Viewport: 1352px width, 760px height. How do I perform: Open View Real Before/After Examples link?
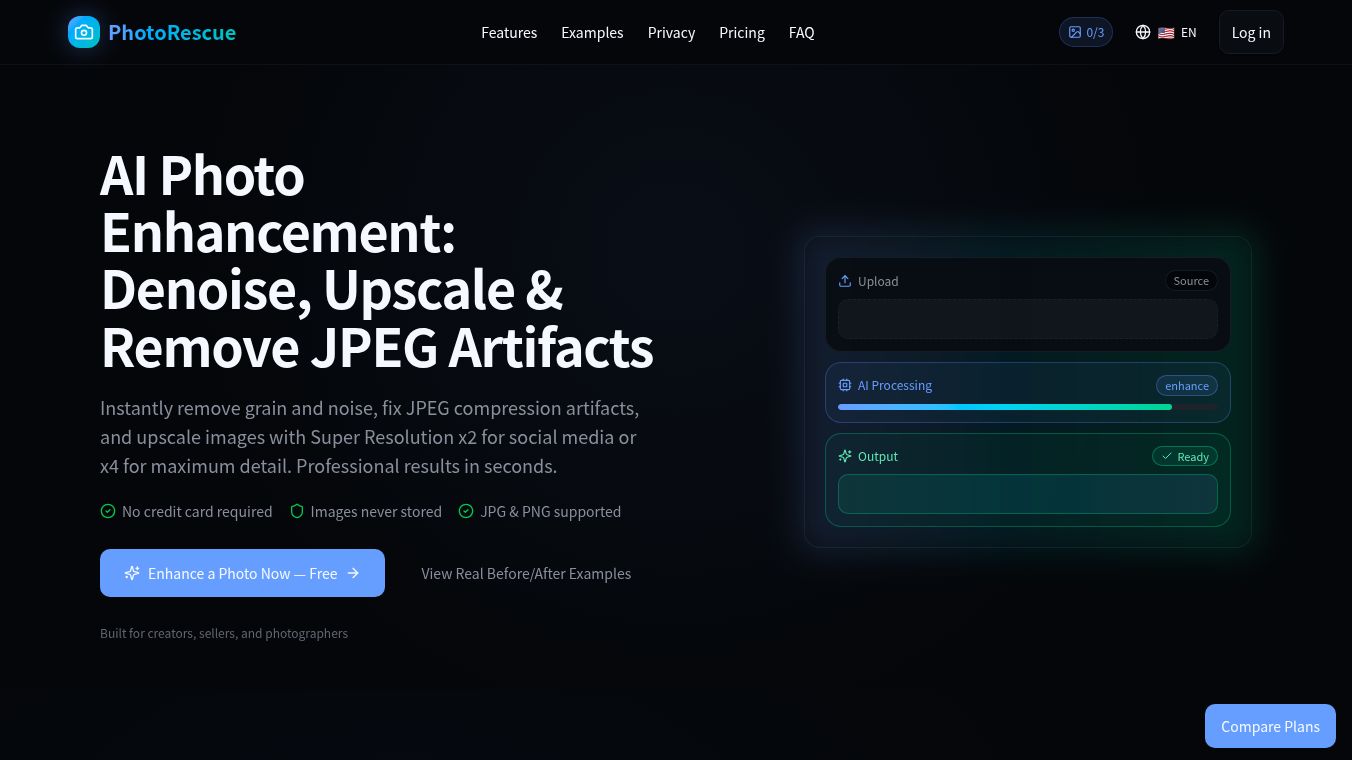[526, 573]
